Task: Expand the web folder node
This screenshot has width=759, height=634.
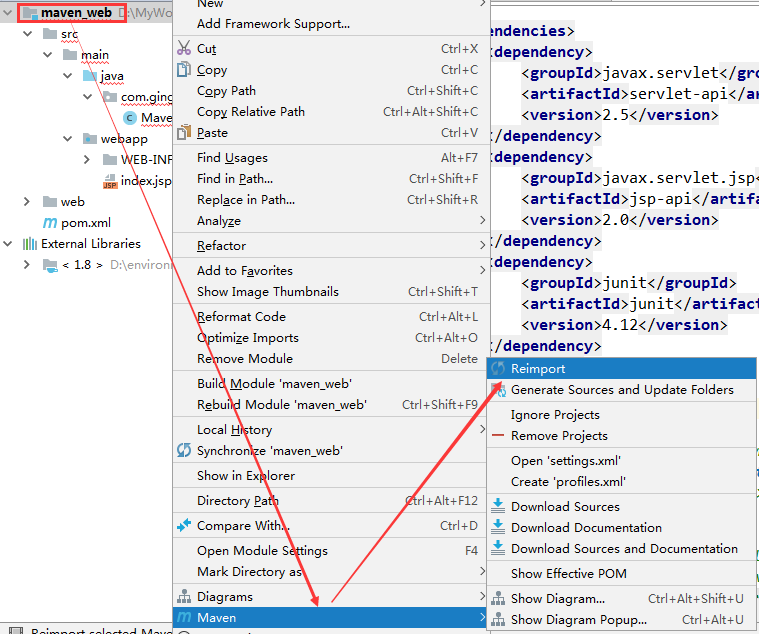Action: pos(27,201)
